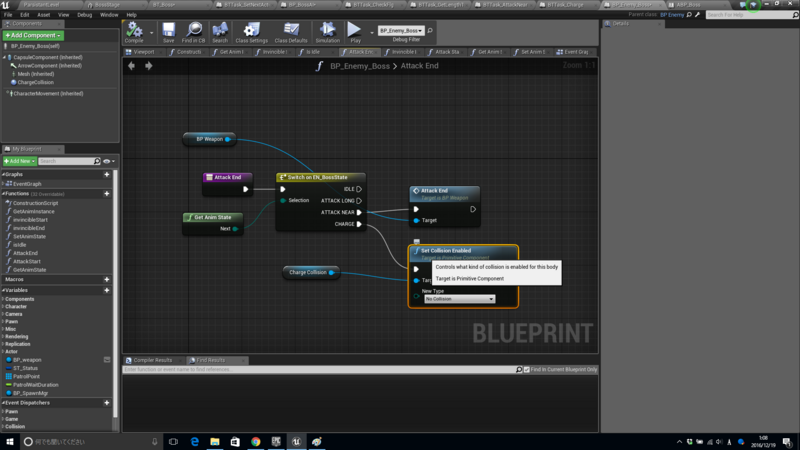Open the Add New dropdown
The image size is (800, 450).
pyautogui.click(x=19, y=161)
